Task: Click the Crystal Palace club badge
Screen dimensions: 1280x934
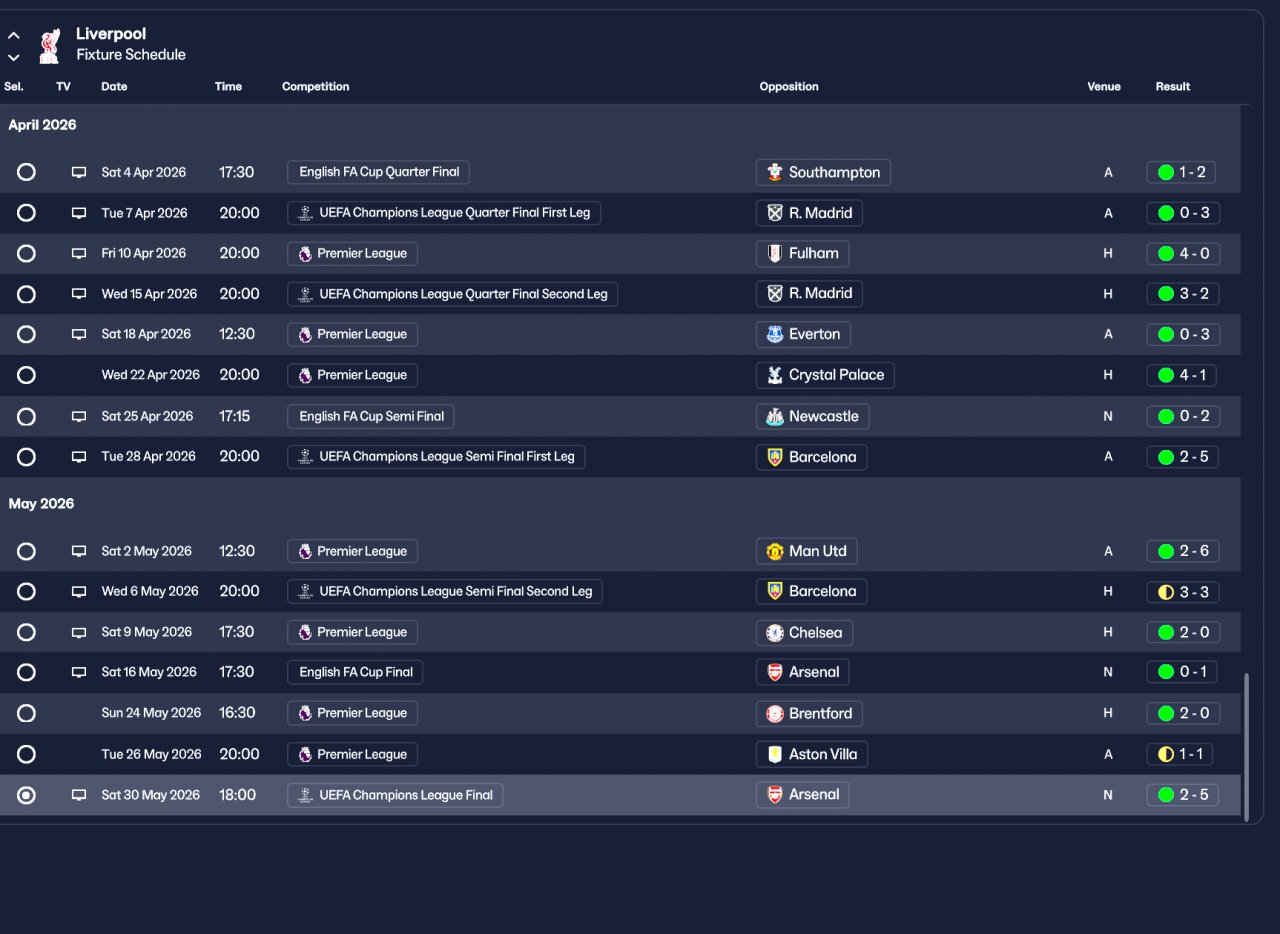Action: click(x=775, y=375)
